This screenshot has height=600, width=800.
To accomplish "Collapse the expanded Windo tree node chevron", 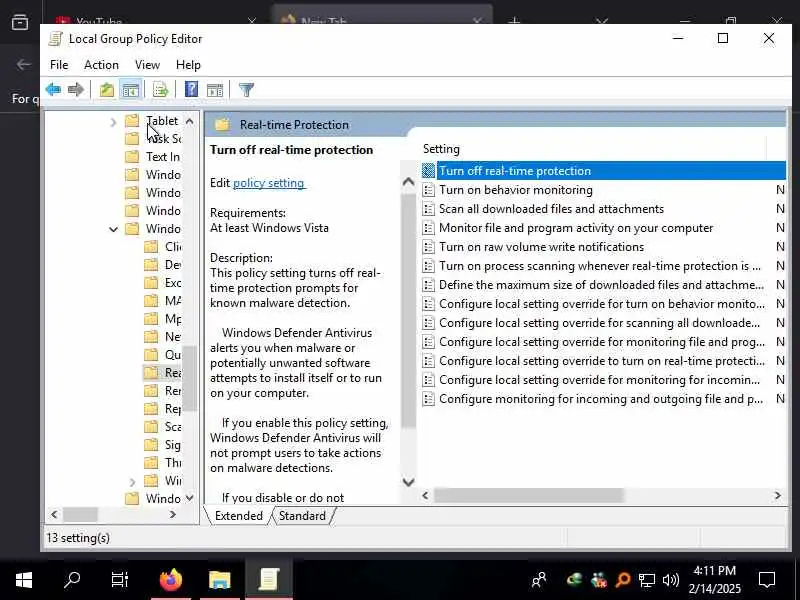I will pos(113,229).
